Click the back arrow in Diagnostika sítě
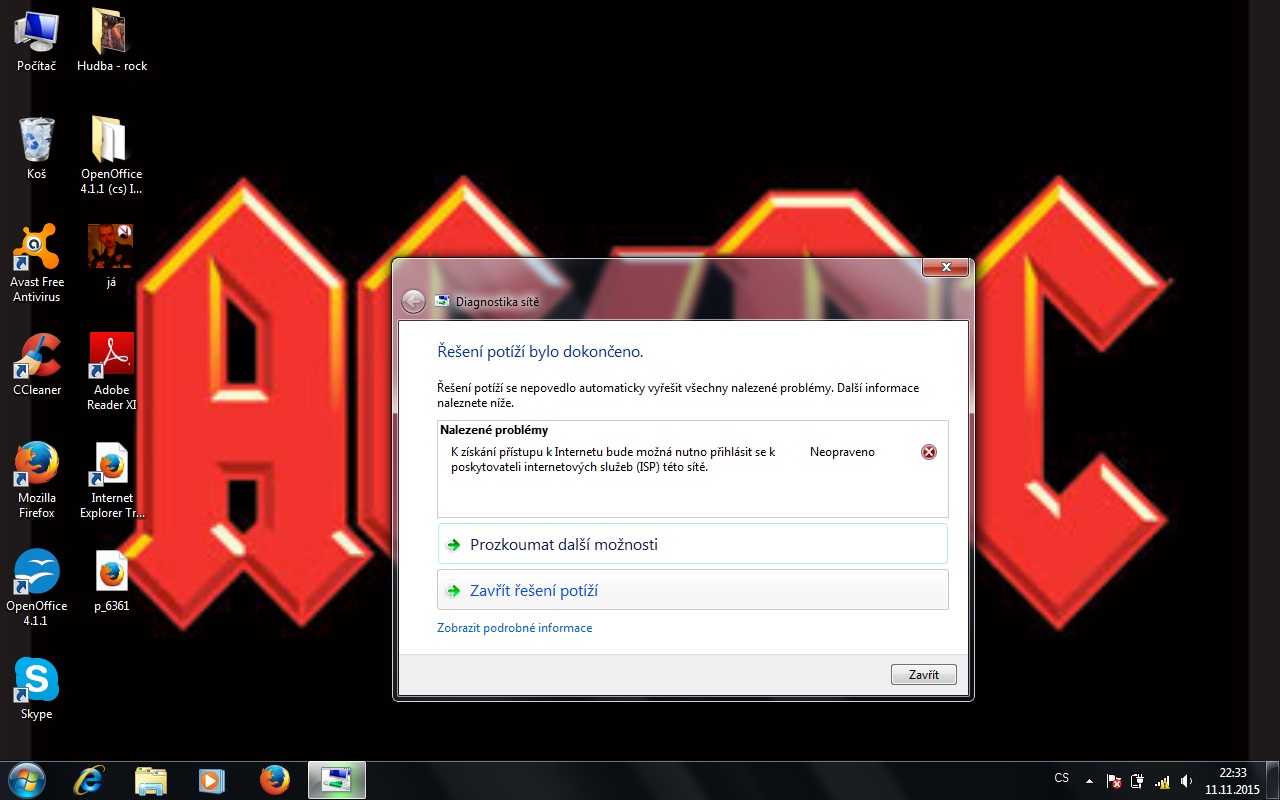Screen dimensions: 1280x800 click(413, 301)
